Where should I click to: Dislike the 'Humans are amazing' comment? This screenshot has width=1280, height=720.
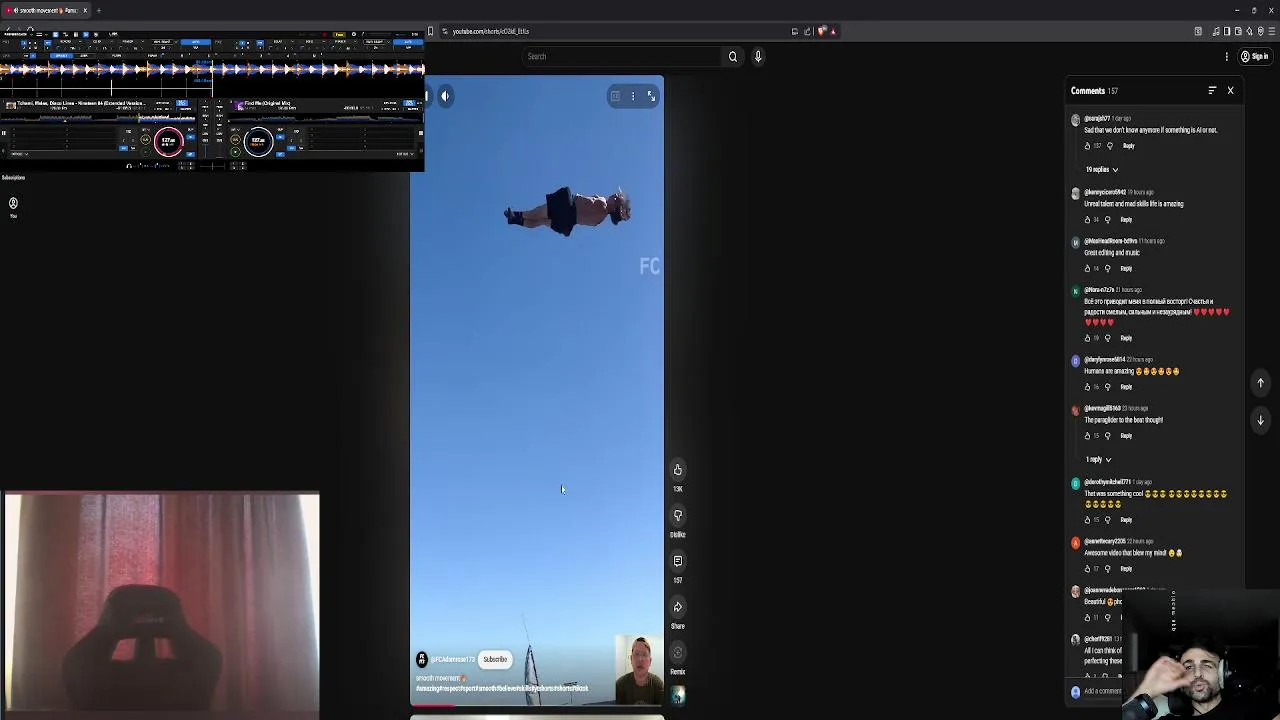1108,387
